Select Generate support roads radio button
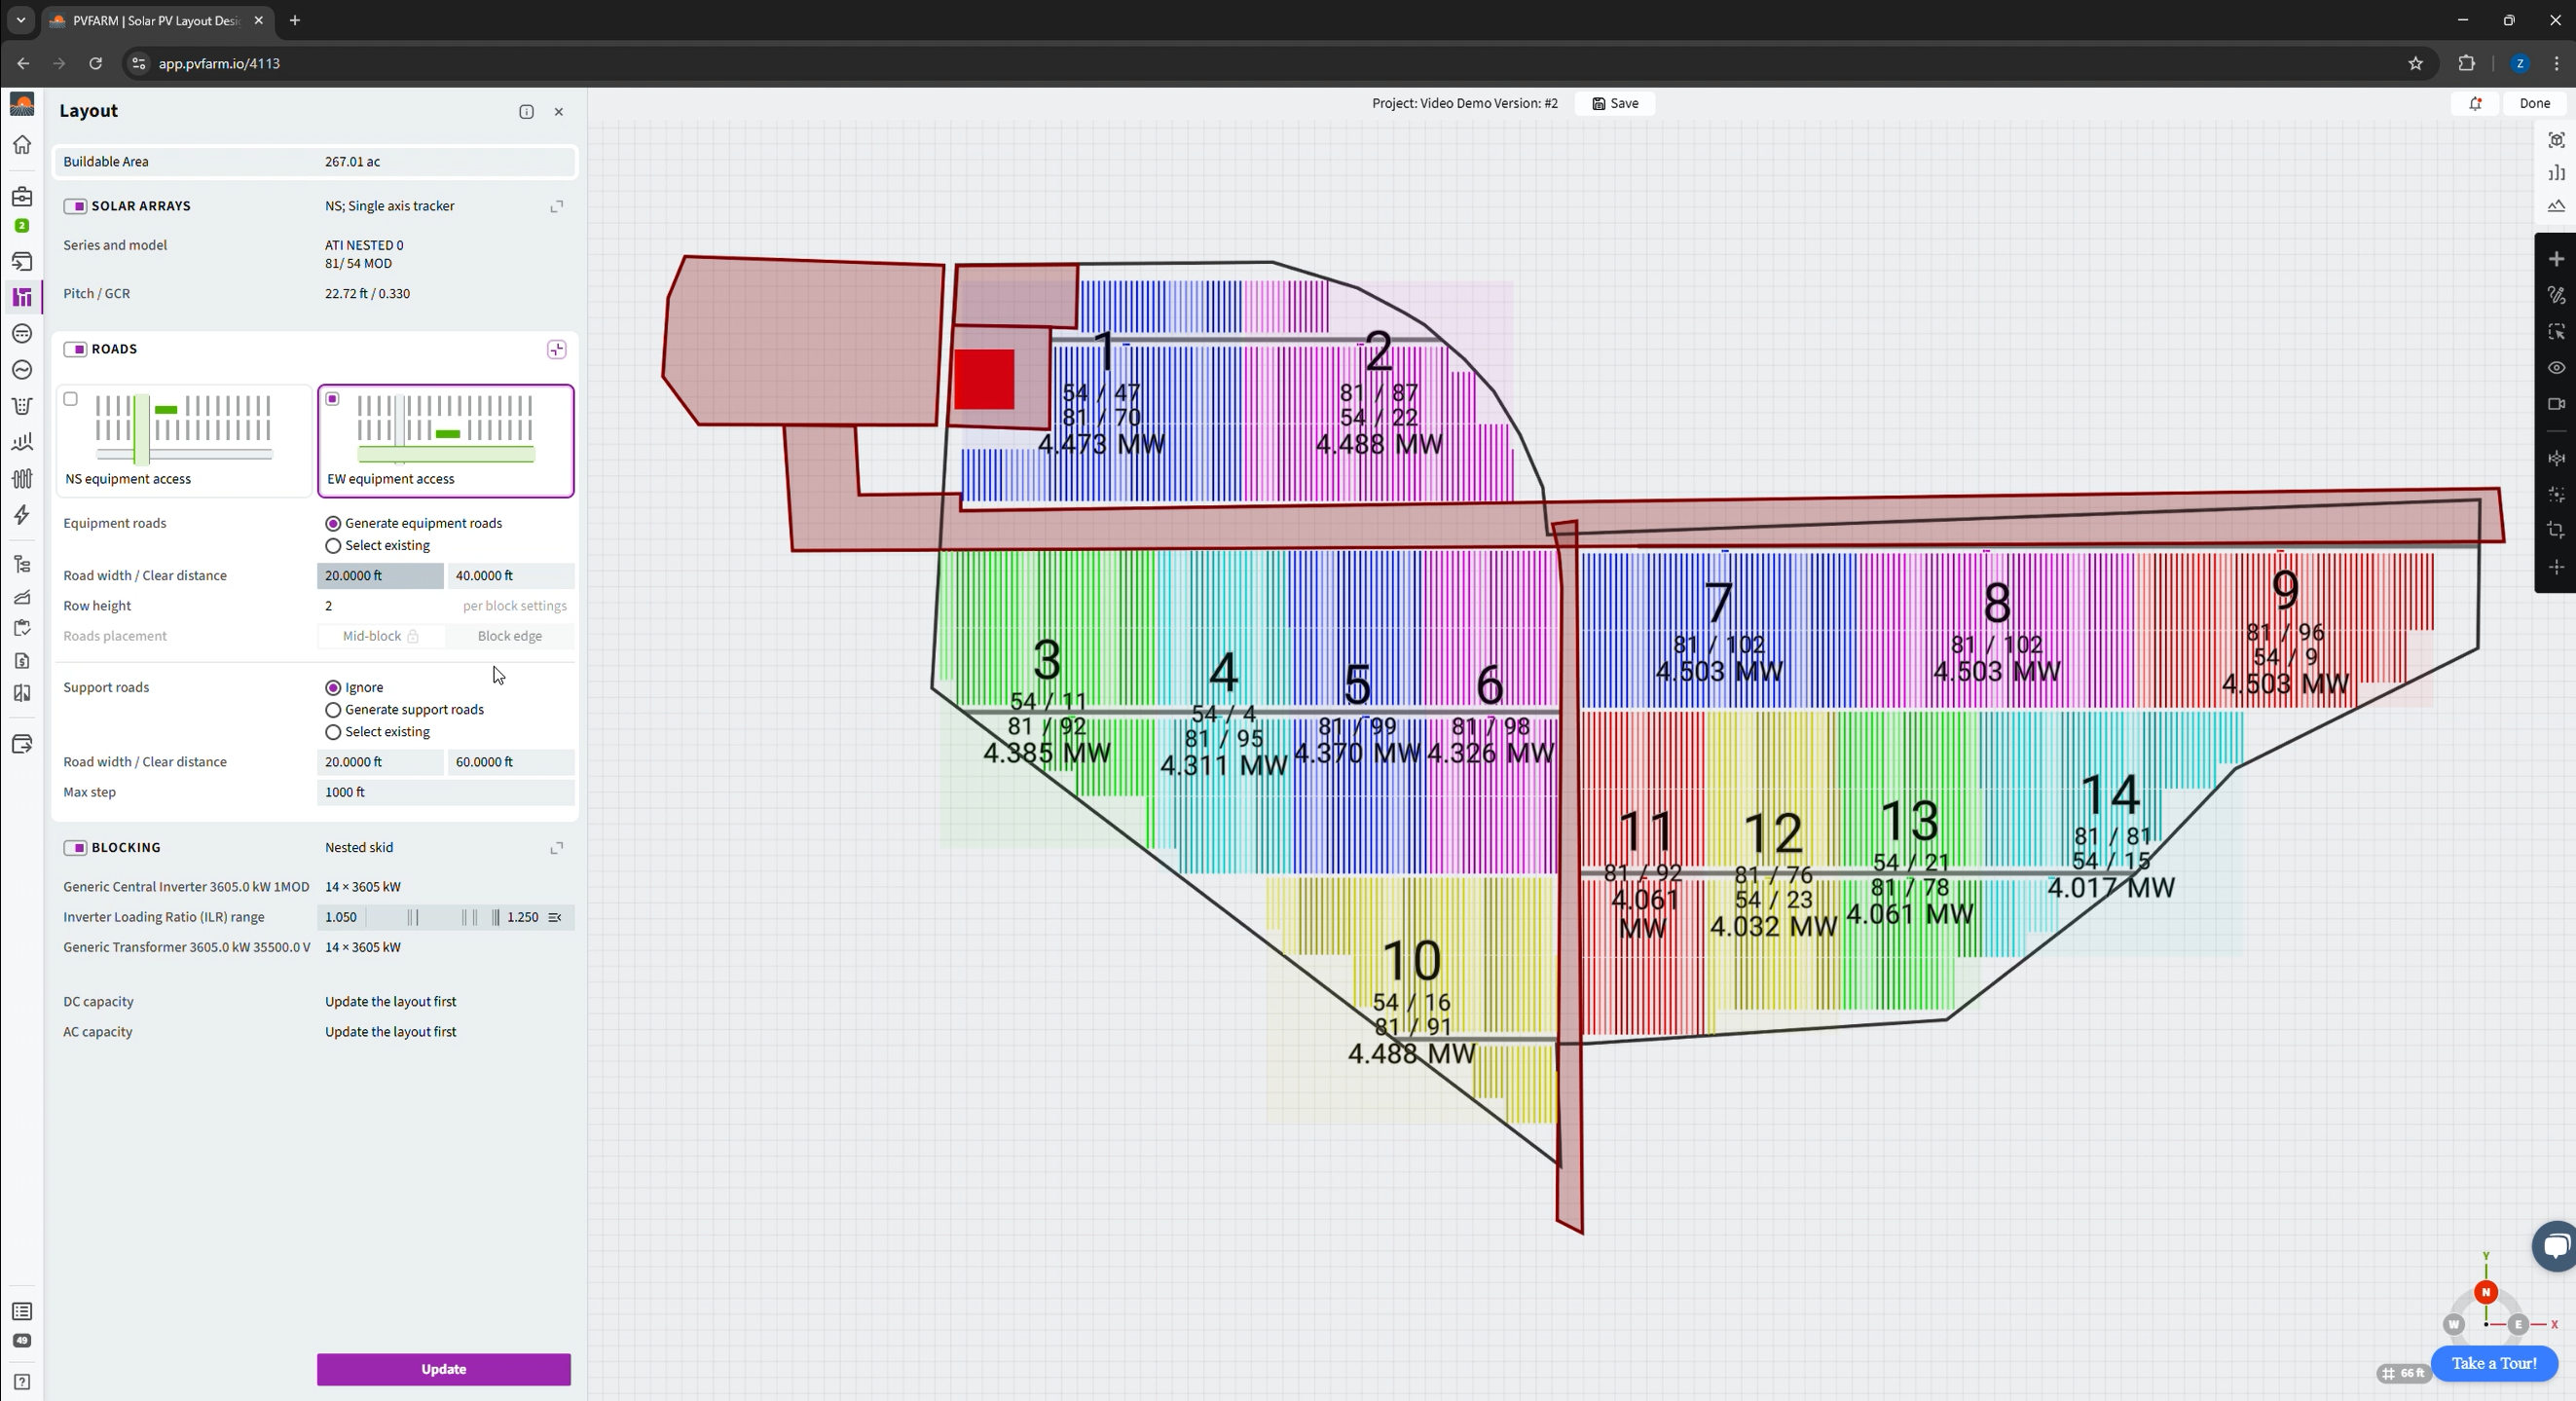 (x=333, y=710)
